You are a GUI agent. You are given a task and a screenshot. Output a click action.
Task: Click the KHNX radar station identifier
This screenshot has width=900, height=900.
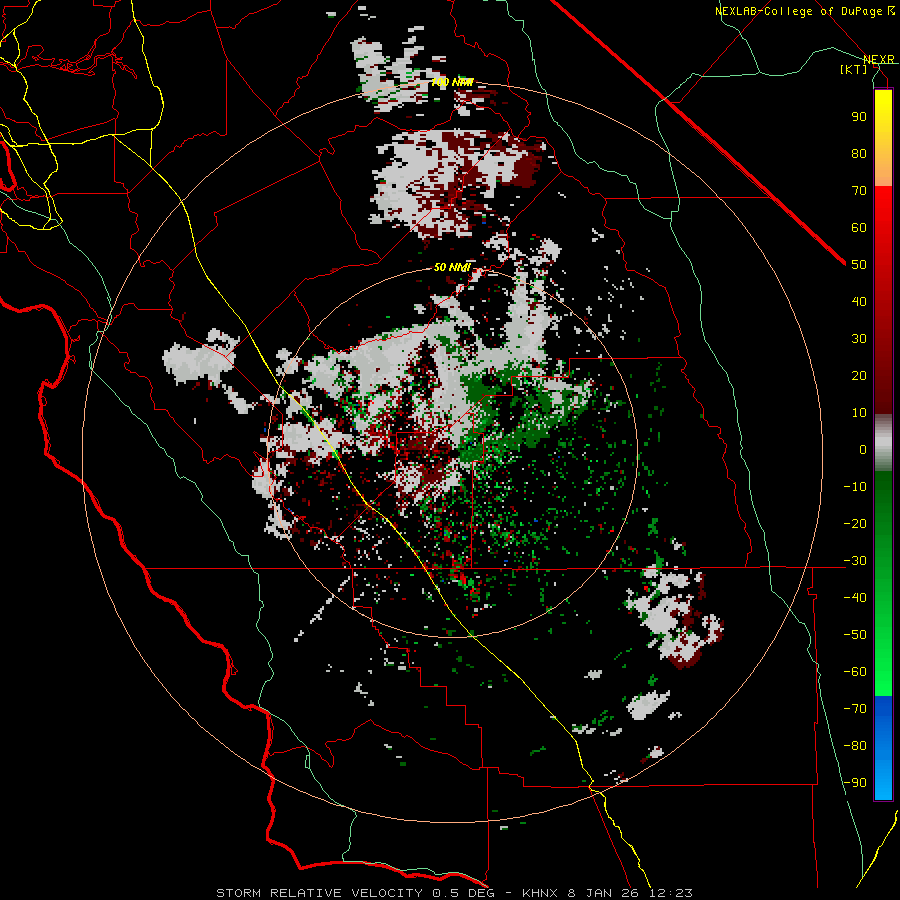(540, 893)
